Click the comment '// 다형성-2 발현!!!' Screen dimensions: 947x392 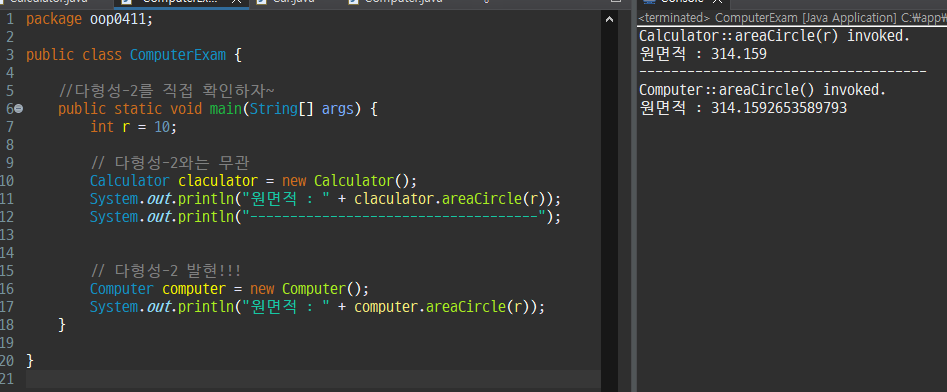click(x=166, y=270)
